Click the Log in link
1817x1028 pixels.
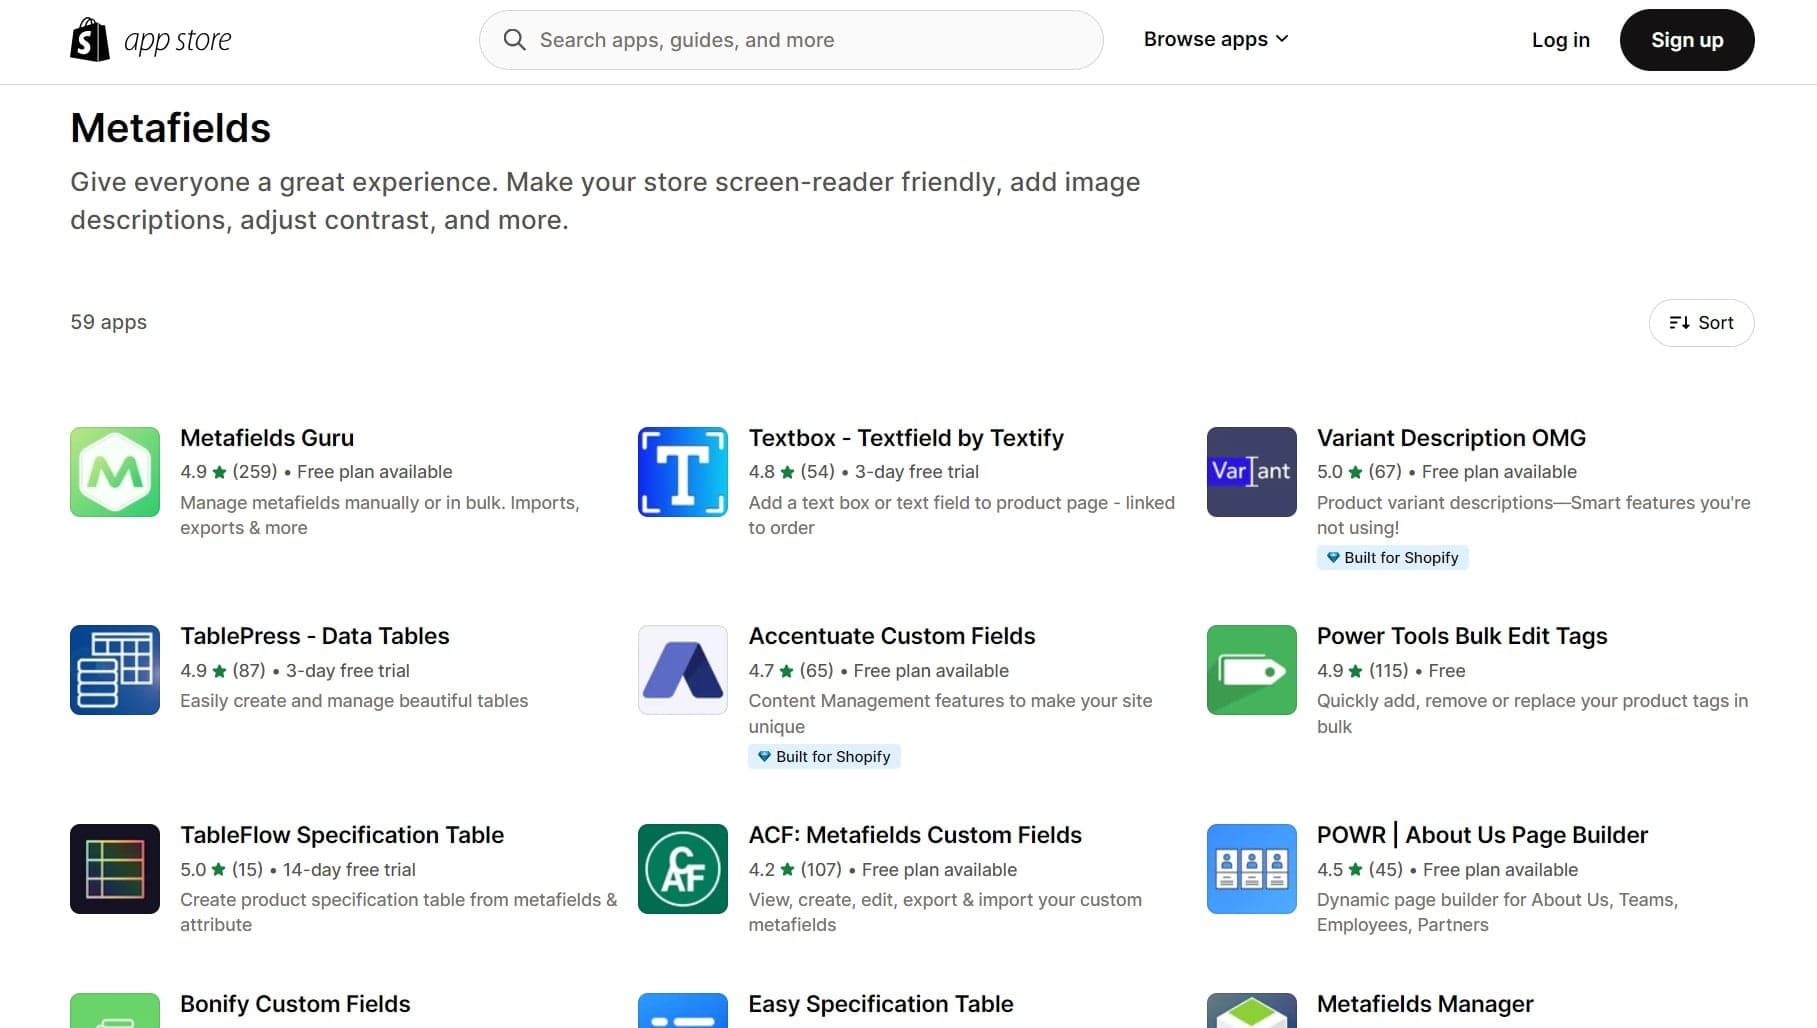tap(1560, 40)
